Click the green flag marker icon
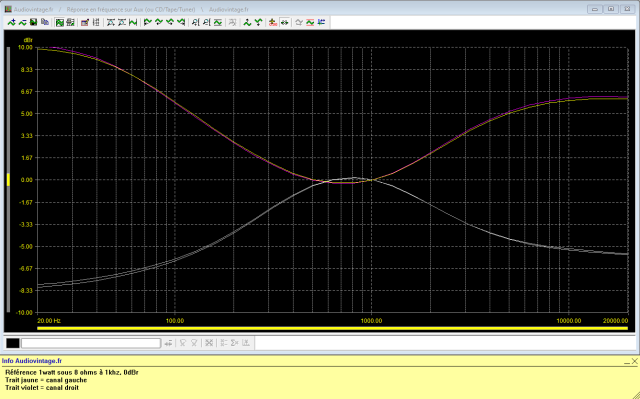640x399 pixels. 147,22
